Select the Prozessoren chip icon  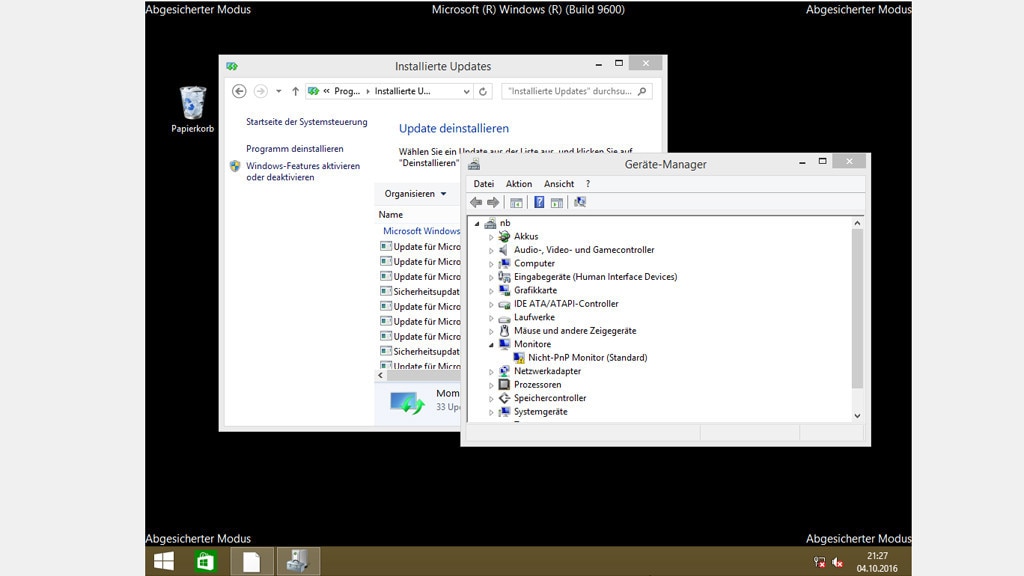(x=504, y=385)
